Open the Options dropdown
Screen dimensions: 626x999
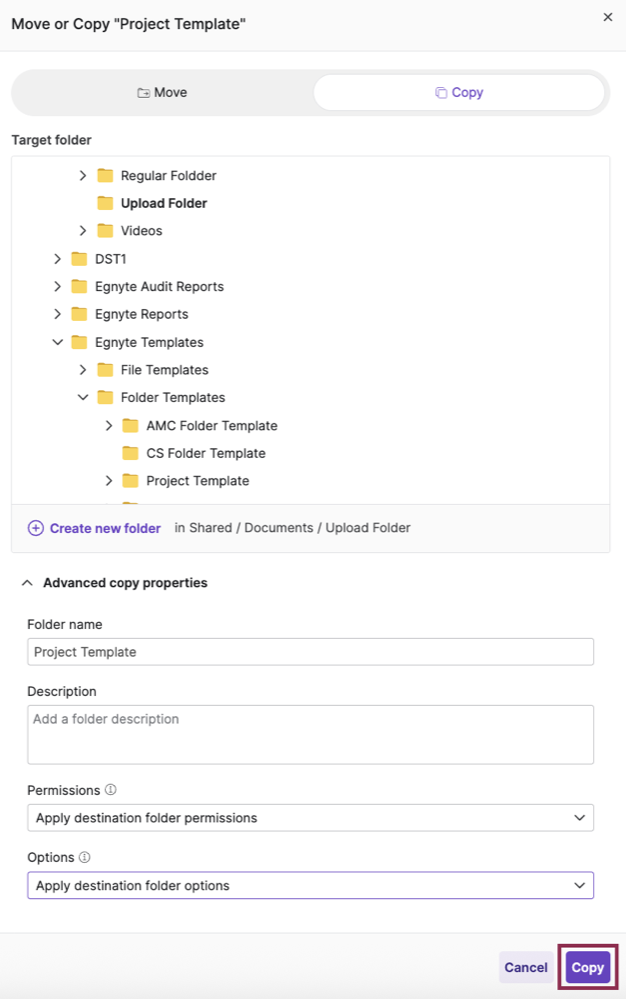coord(310,885)
